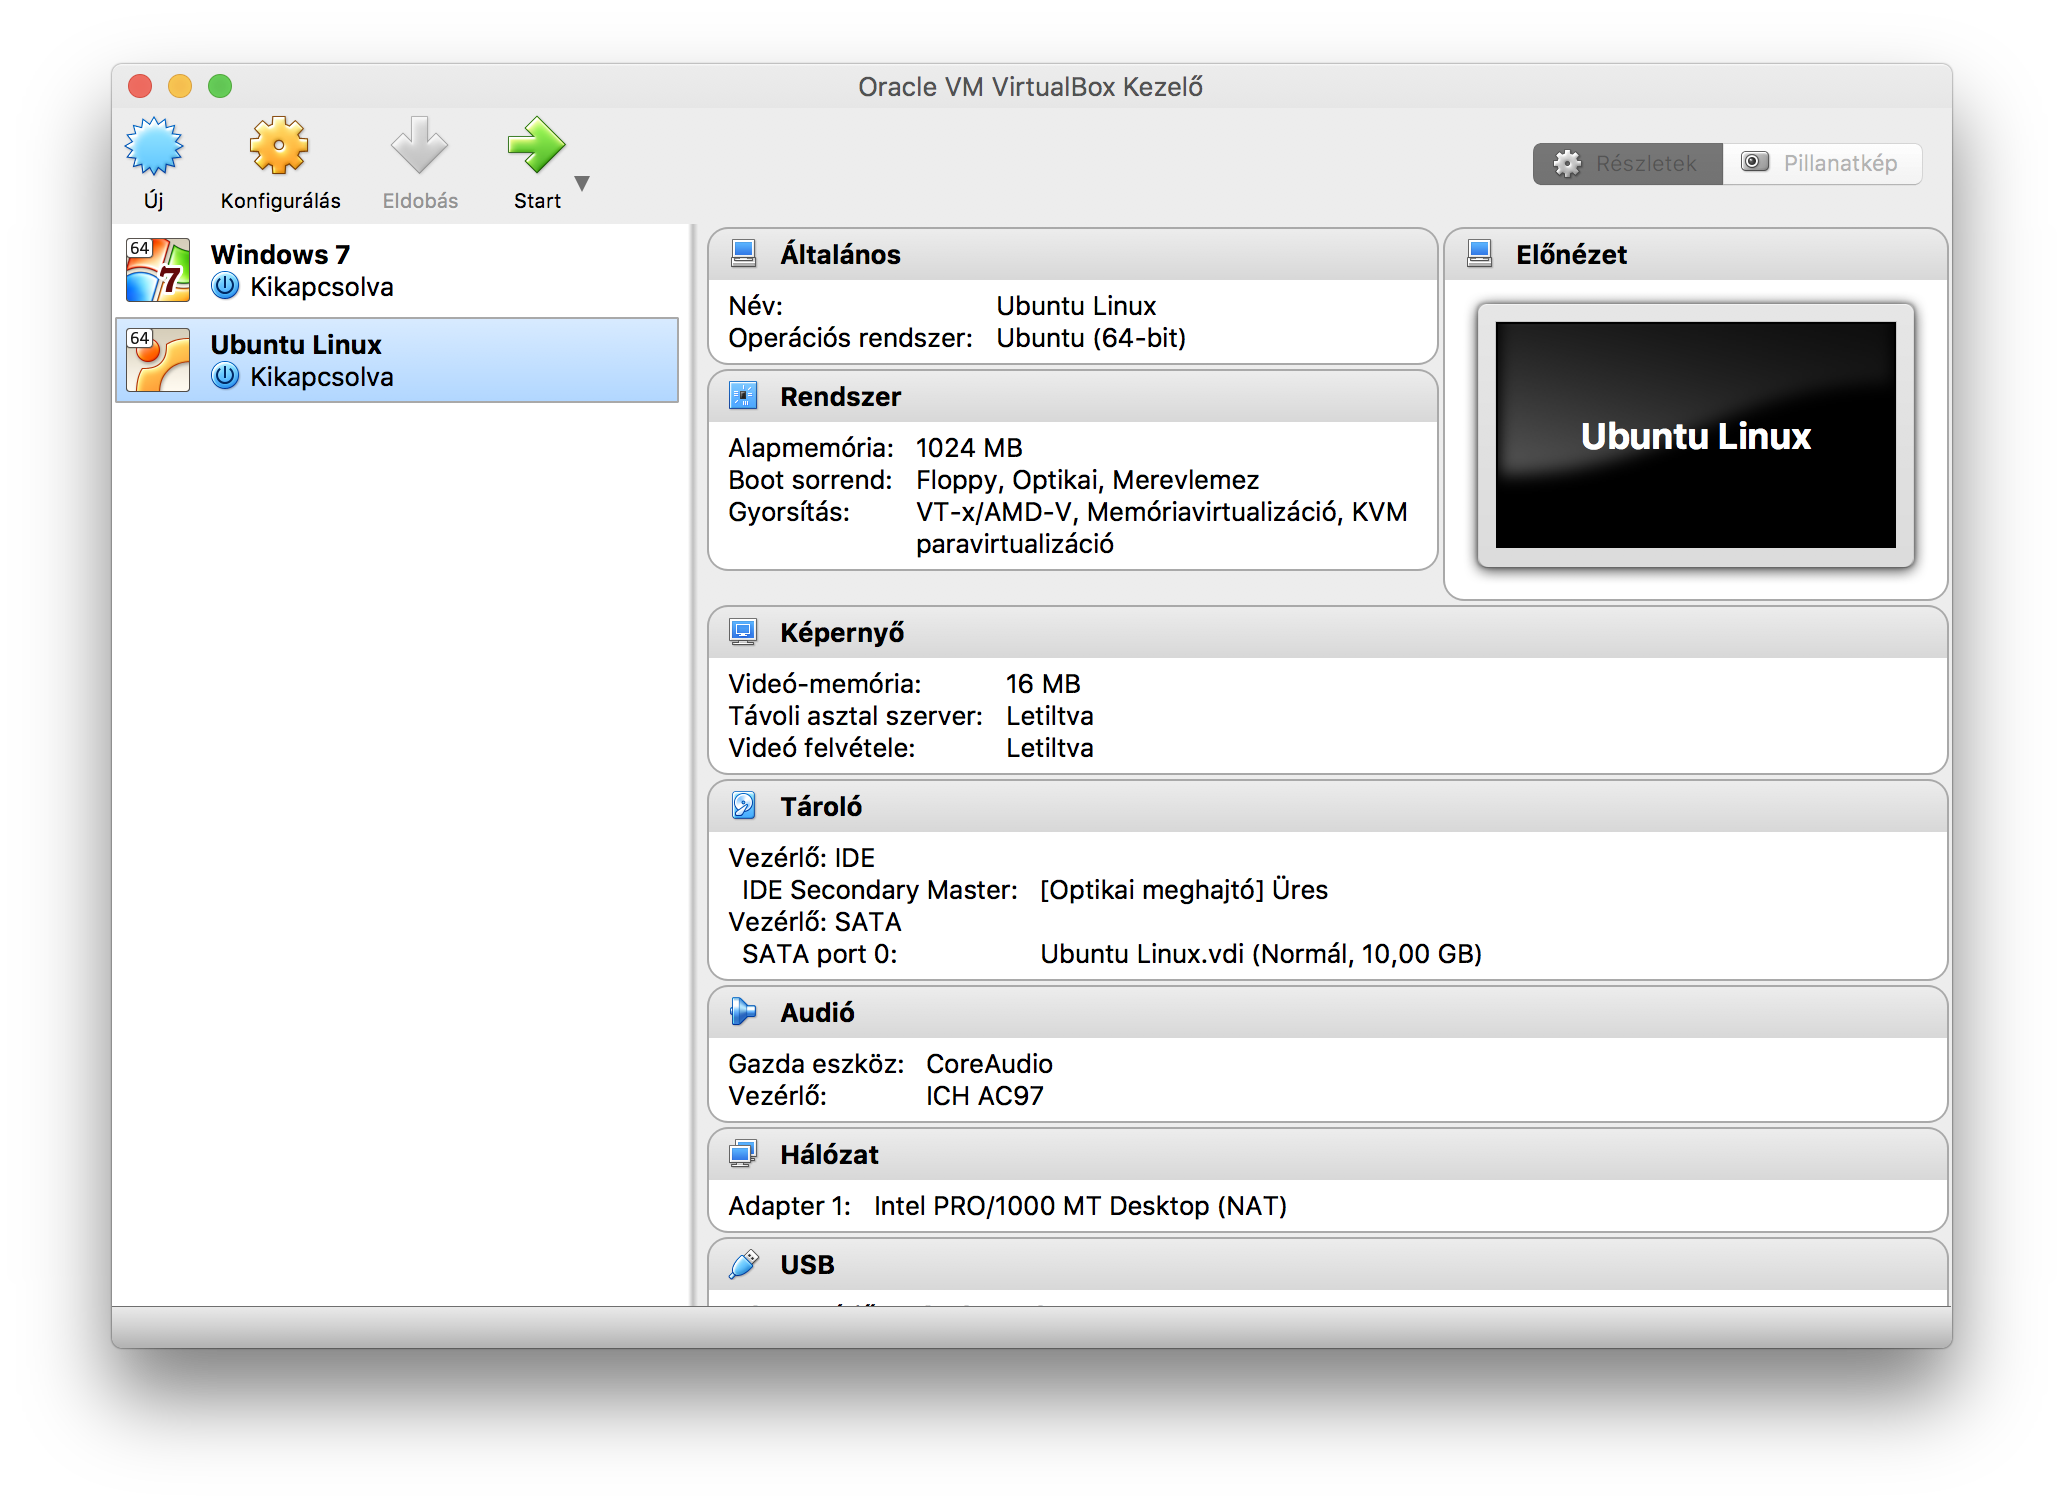
Task: Click Windows 7 power state icon
Action: (x=225, y=286)
